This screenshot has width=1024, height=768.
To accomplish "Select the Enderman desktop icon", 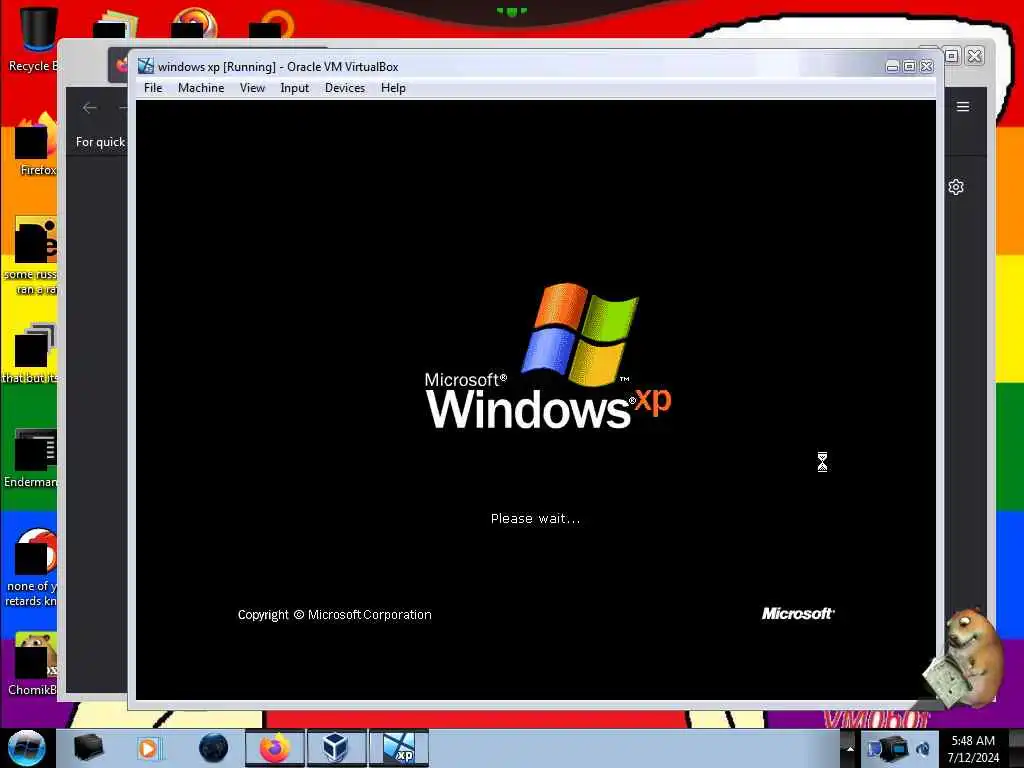I will [x=33, y=457].
